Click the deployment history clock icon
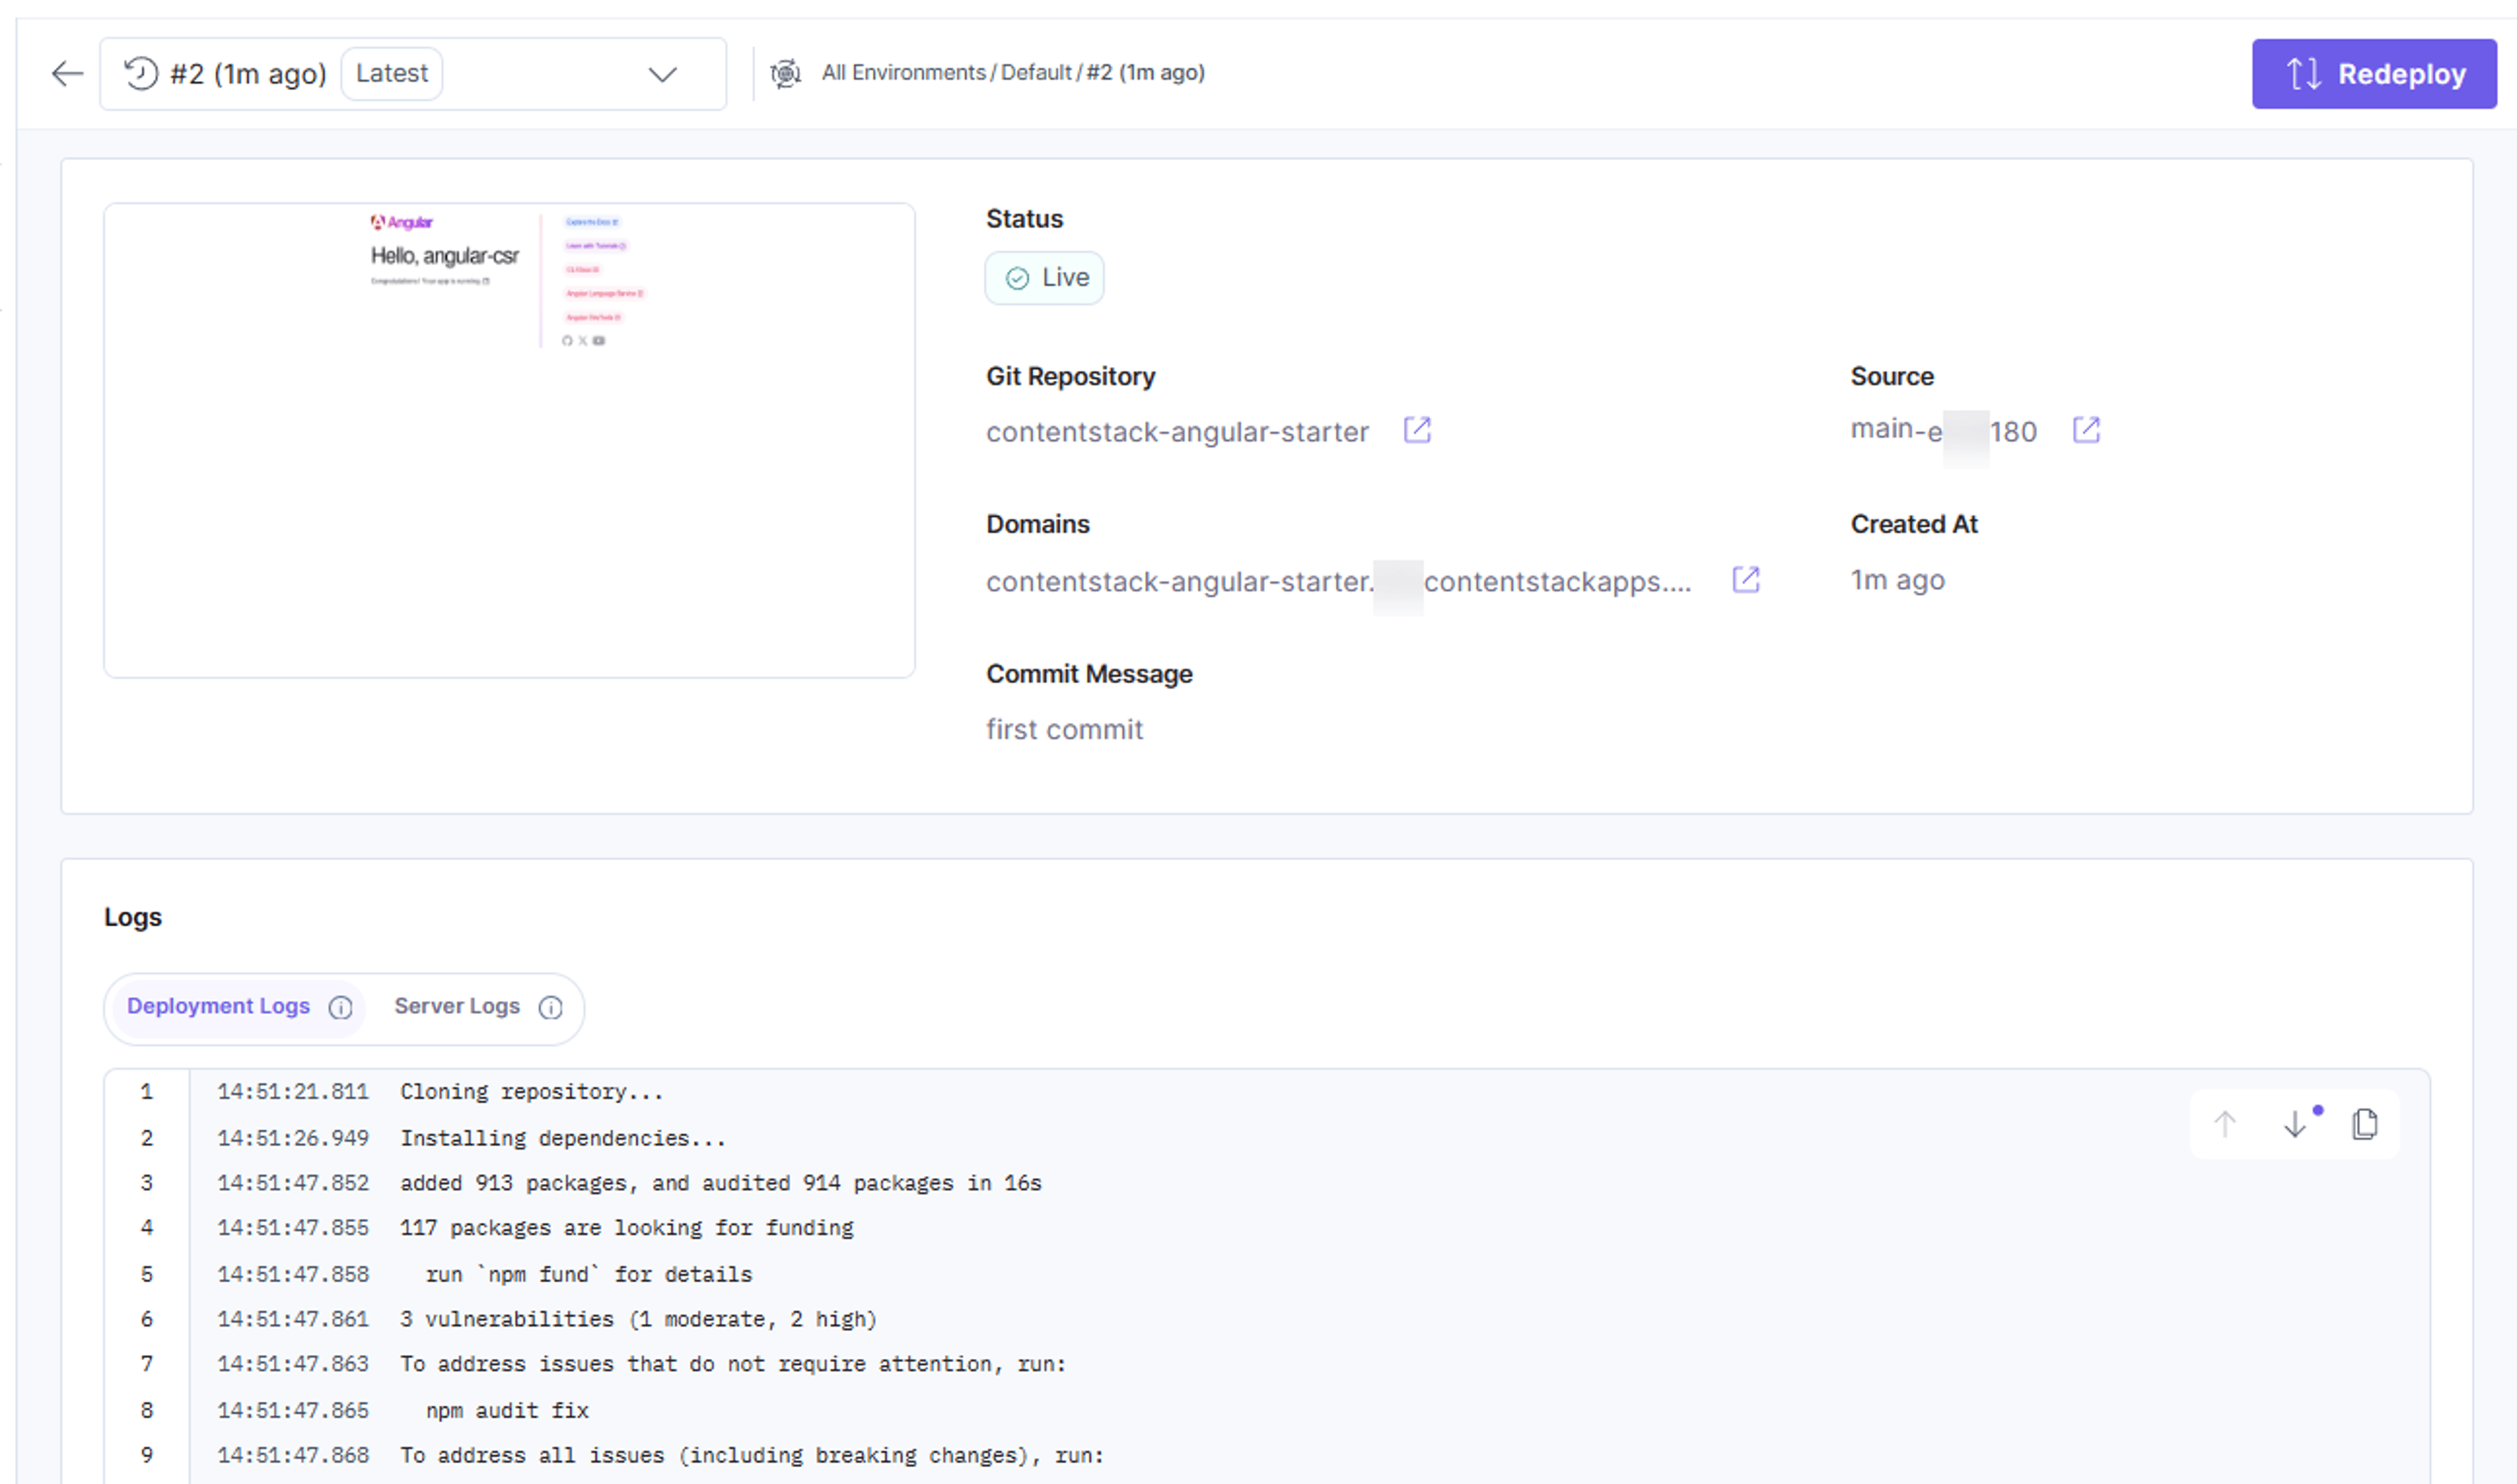The width and height of the screenshot is (2517, 1484). click(141, 74)
